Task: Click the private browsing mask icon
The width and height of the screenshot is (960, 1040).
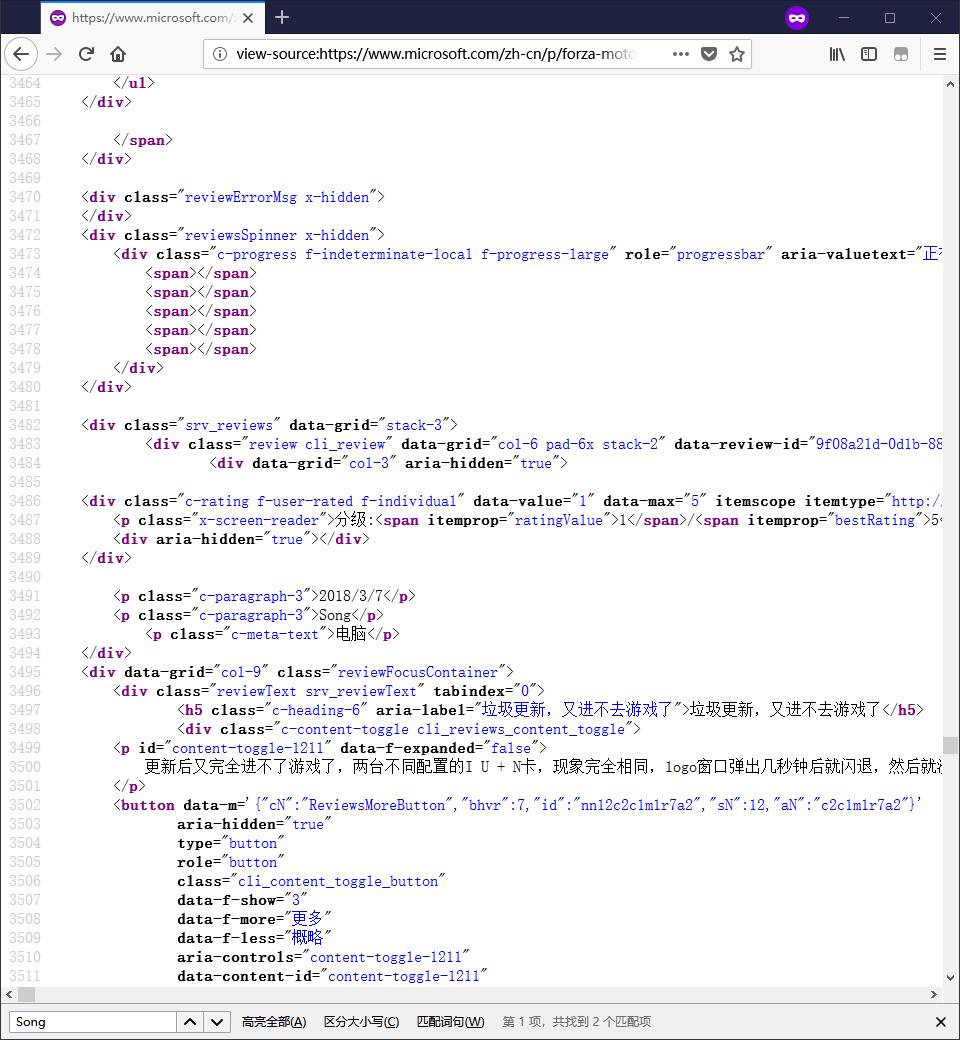Action: [797, 18]
